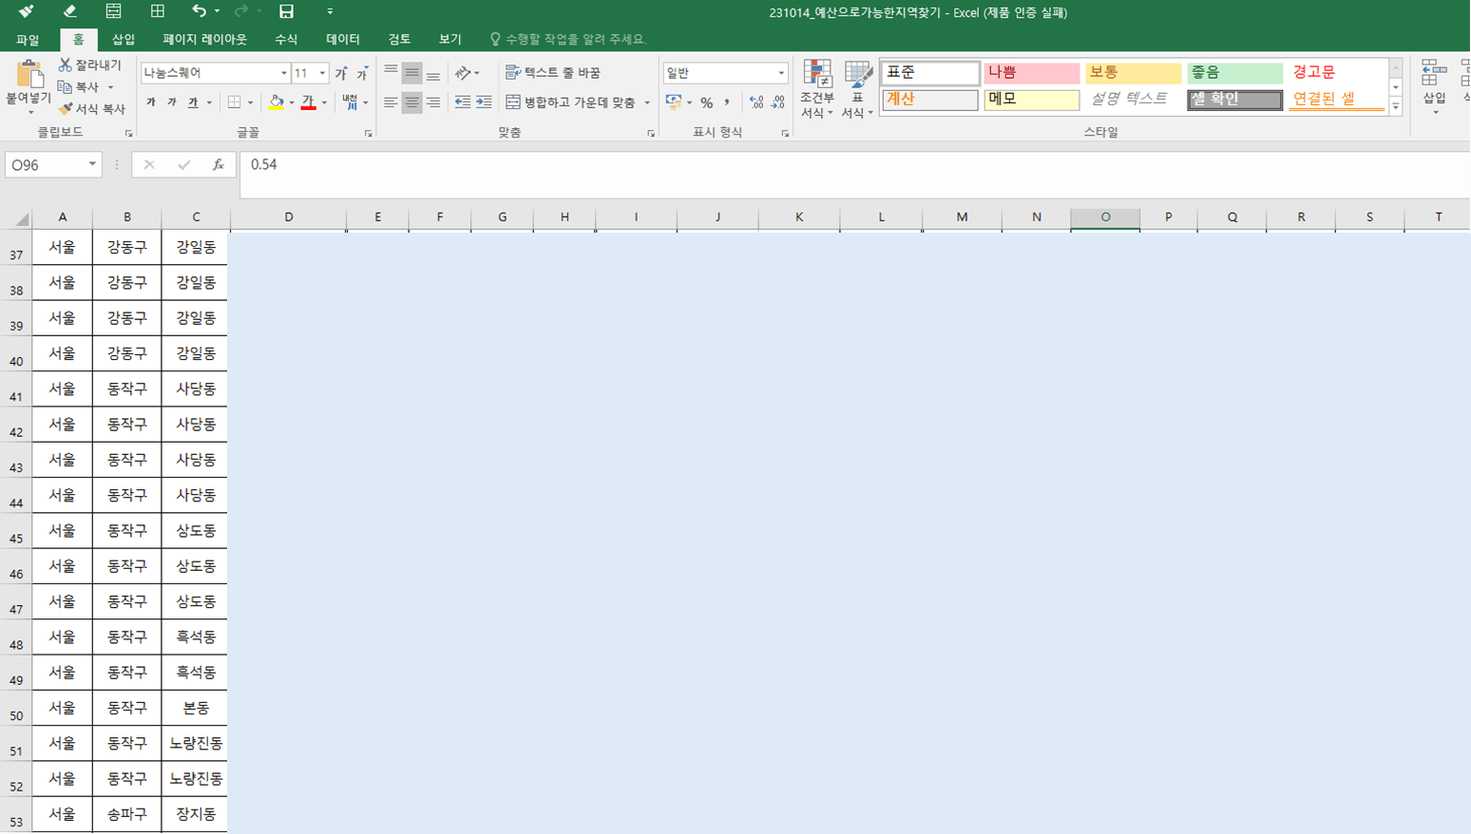Viewport: 1471px width, 834px height.
Task: Apply the 나쁨 (Bad) cell style
Action: point(1031,73)
